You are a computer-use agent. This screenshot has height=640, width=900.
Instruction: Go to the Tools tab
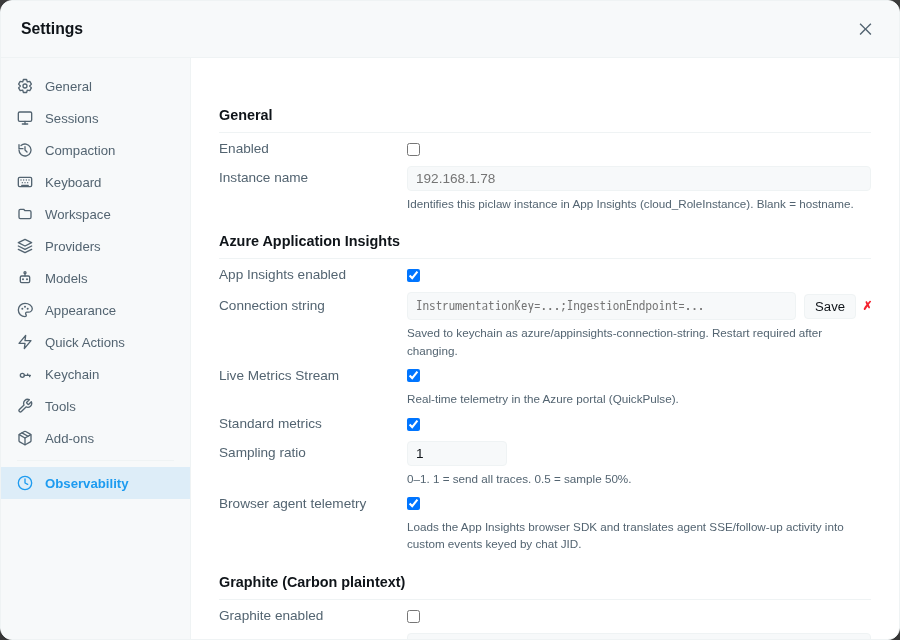[x=95, y=406]
